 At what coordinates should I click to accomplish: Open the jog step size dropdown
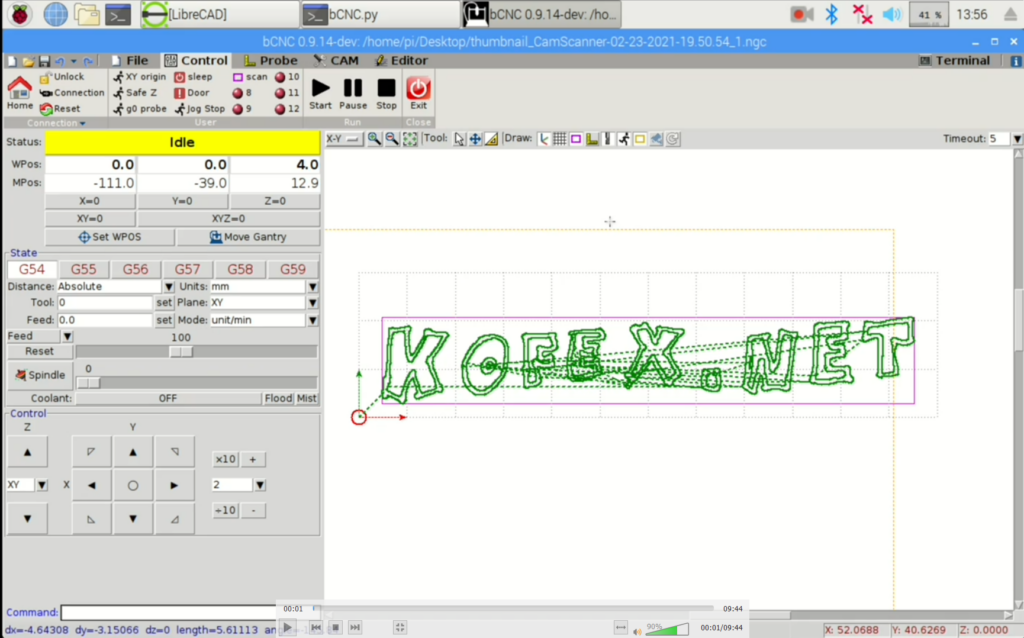point(260,485)
